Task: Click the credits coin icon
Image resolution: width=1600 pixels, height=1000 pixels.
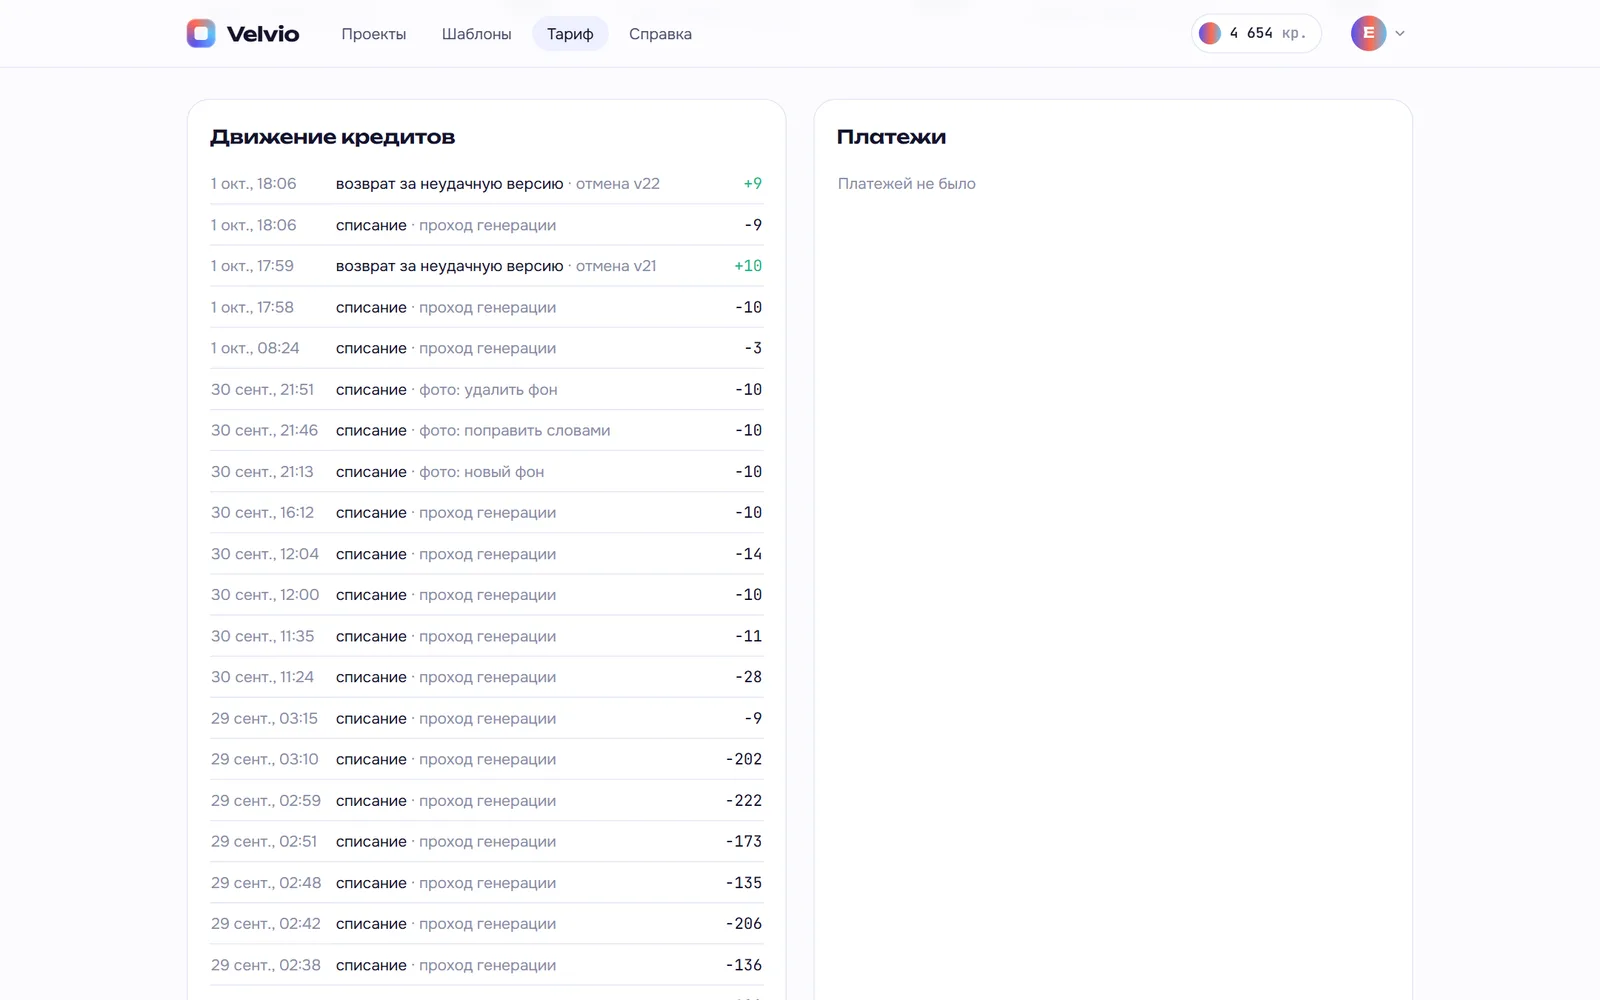Action: pos(1210,33)
